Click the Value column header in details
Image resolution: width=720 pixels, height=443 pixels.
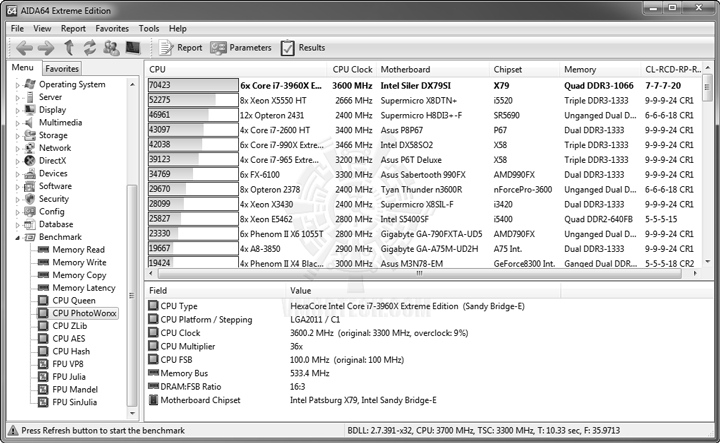tap(423, 291)
